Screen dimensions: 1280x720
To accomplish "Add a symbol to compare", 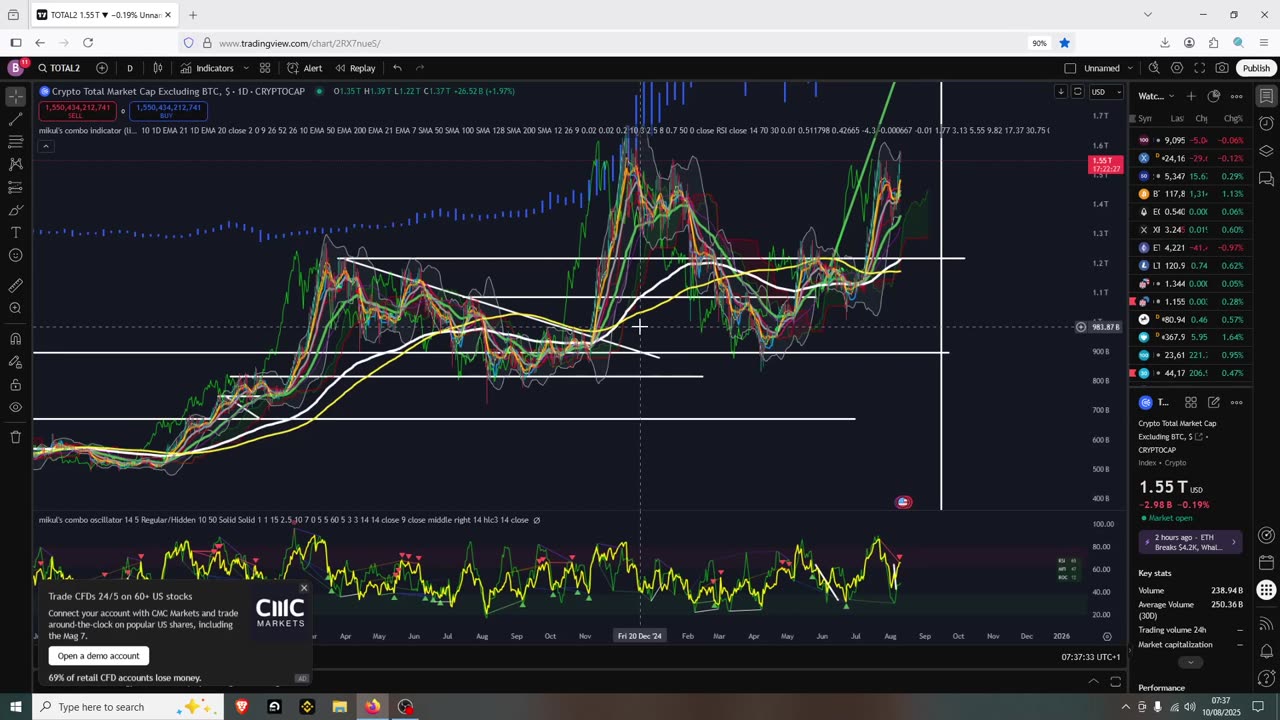I will click(x=102, y=68).
